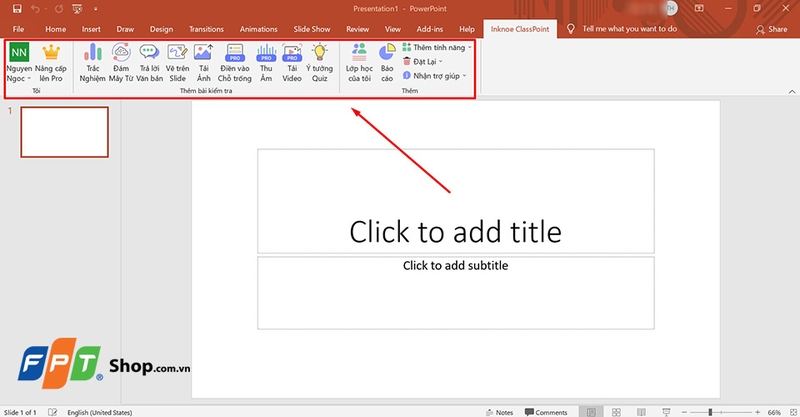The image size is (800, 417).
Task: Click the Share button
Action: tap(772, 29)
